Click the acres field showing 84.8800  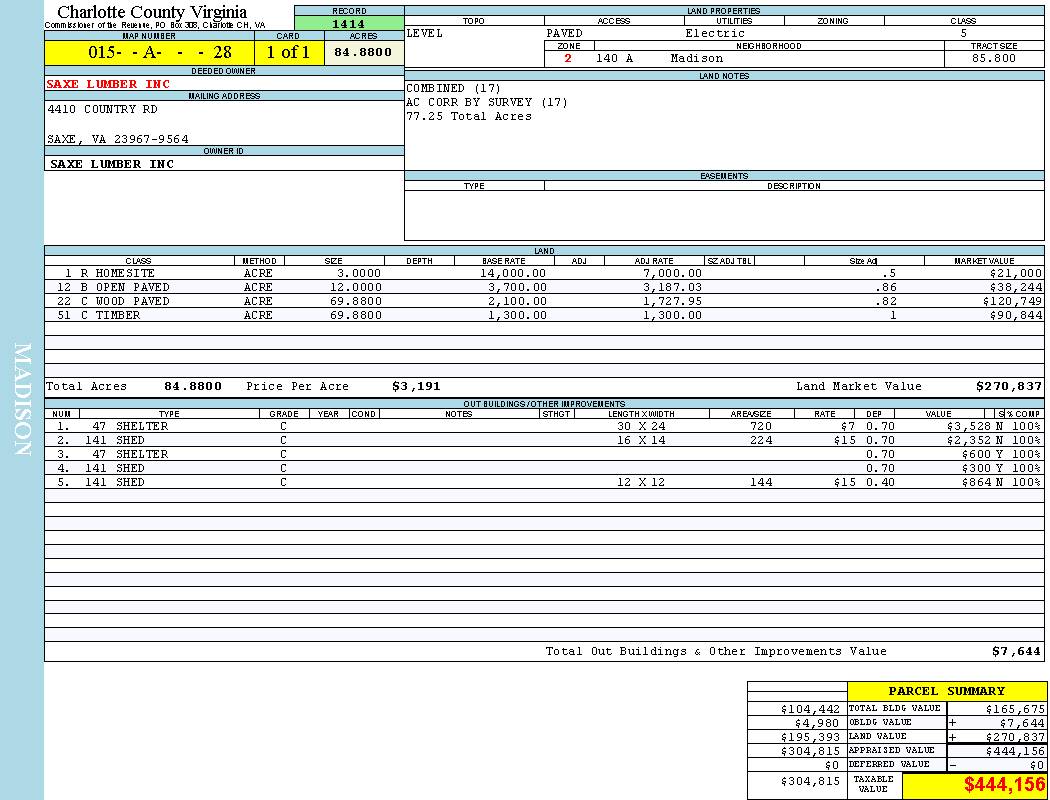363,52
